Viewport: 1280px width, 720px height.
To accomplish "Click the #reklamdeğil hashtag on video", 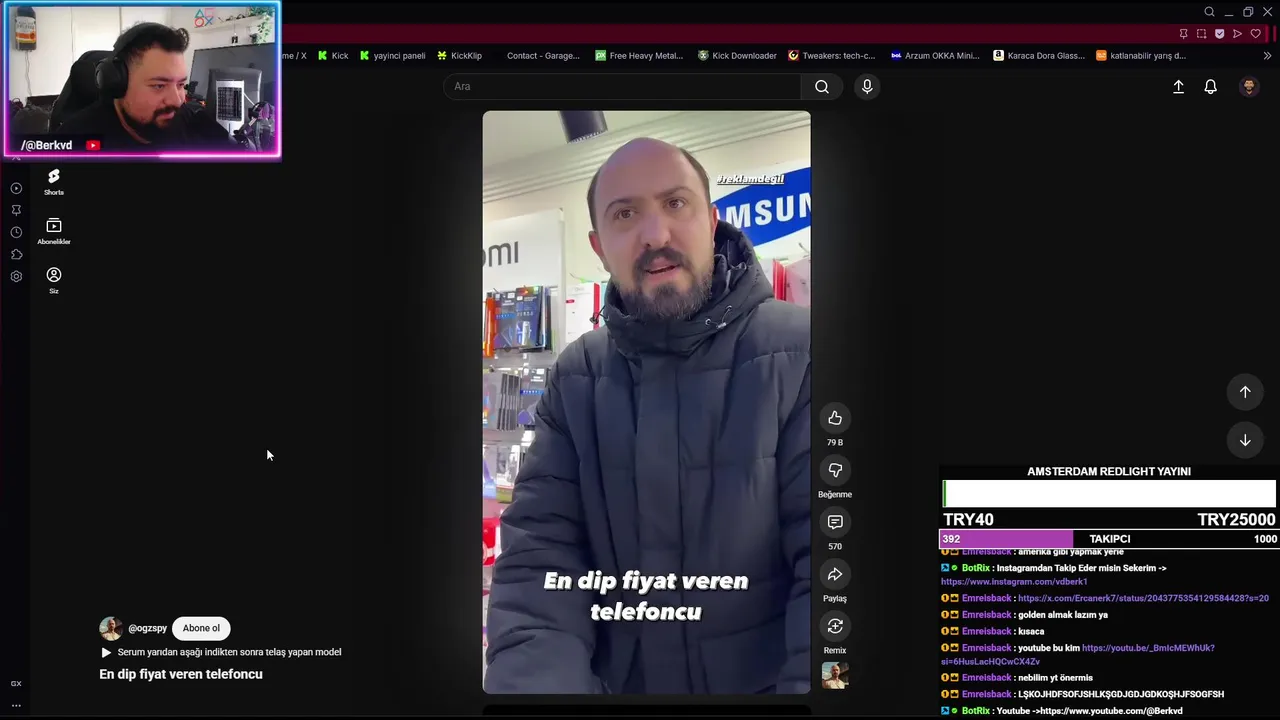I will point(750,179).
